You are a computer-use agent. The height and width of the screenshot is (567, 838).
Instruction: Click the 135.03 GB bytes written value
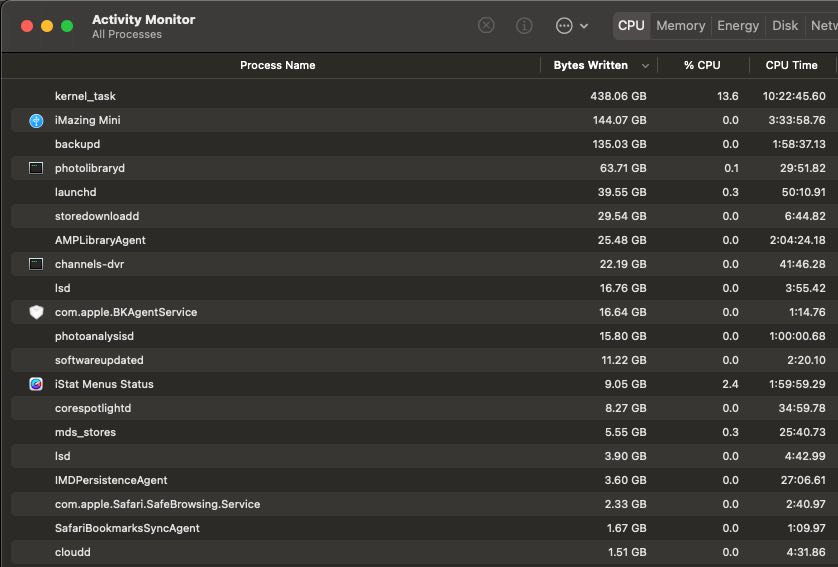(619, 144)
